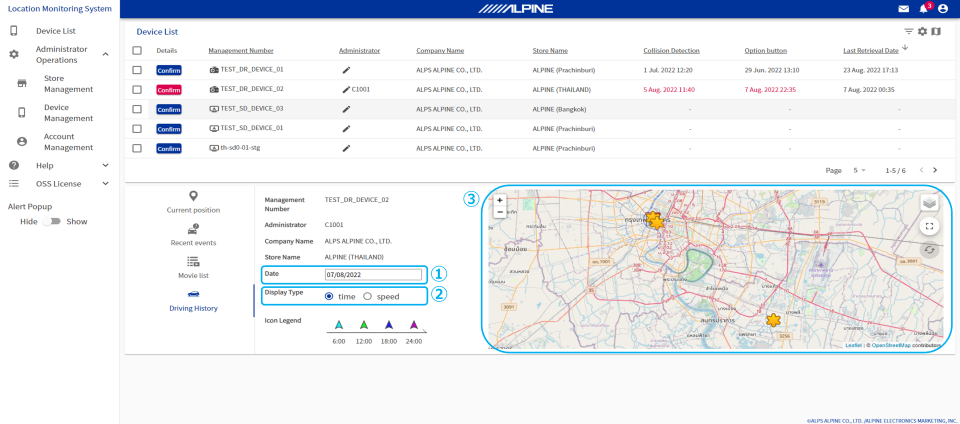The image size is (960, 424).
Task: Click Confirm button for TEST_SD_DEVICE_03
Action: click(169, 110)
